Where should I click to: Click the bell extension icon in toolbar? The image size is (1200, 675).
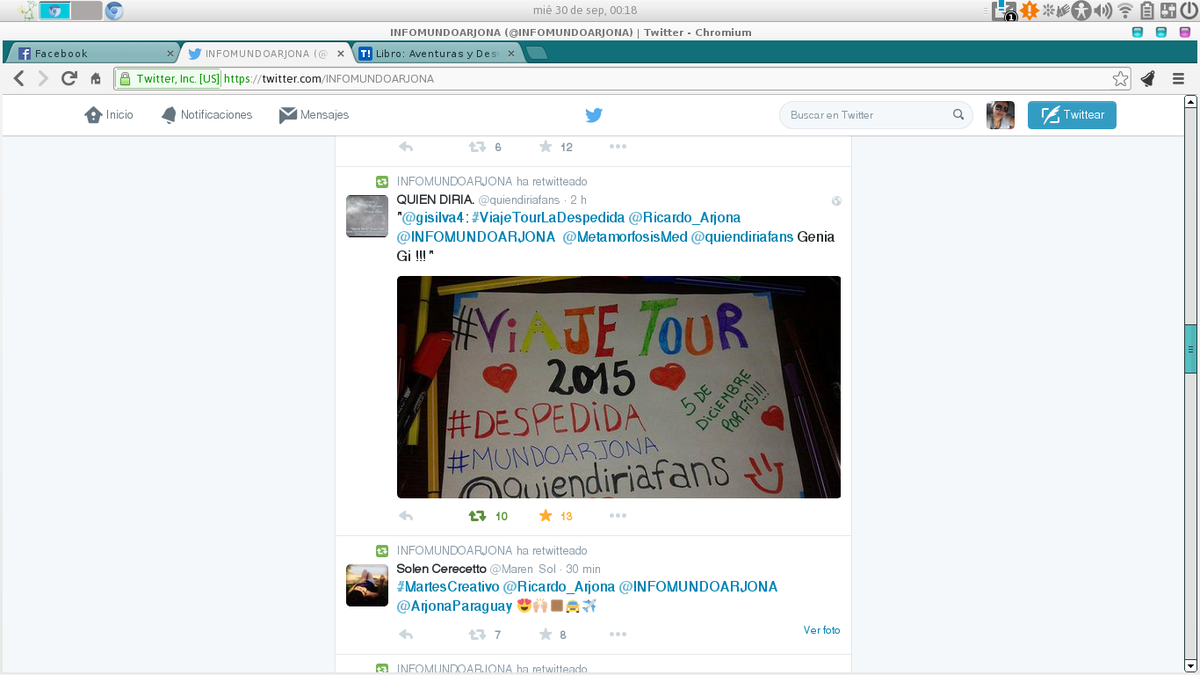1148,78
